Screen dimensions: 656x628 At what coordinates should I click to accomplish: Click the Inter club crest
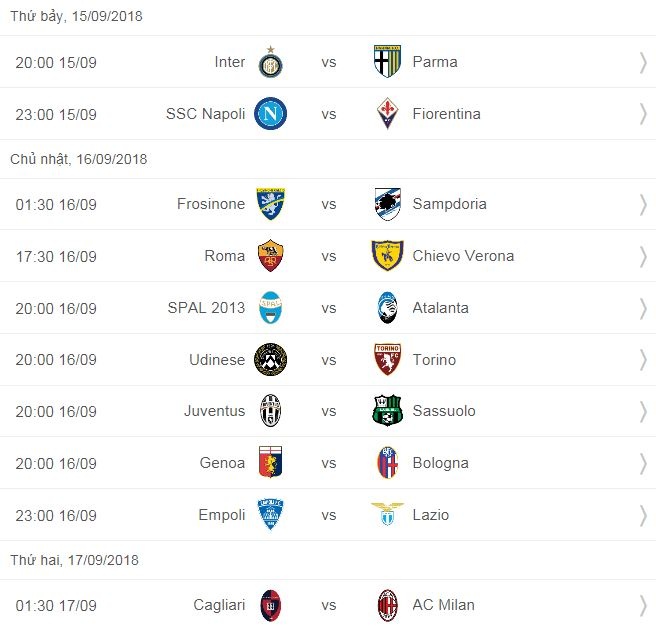point(269,62)
